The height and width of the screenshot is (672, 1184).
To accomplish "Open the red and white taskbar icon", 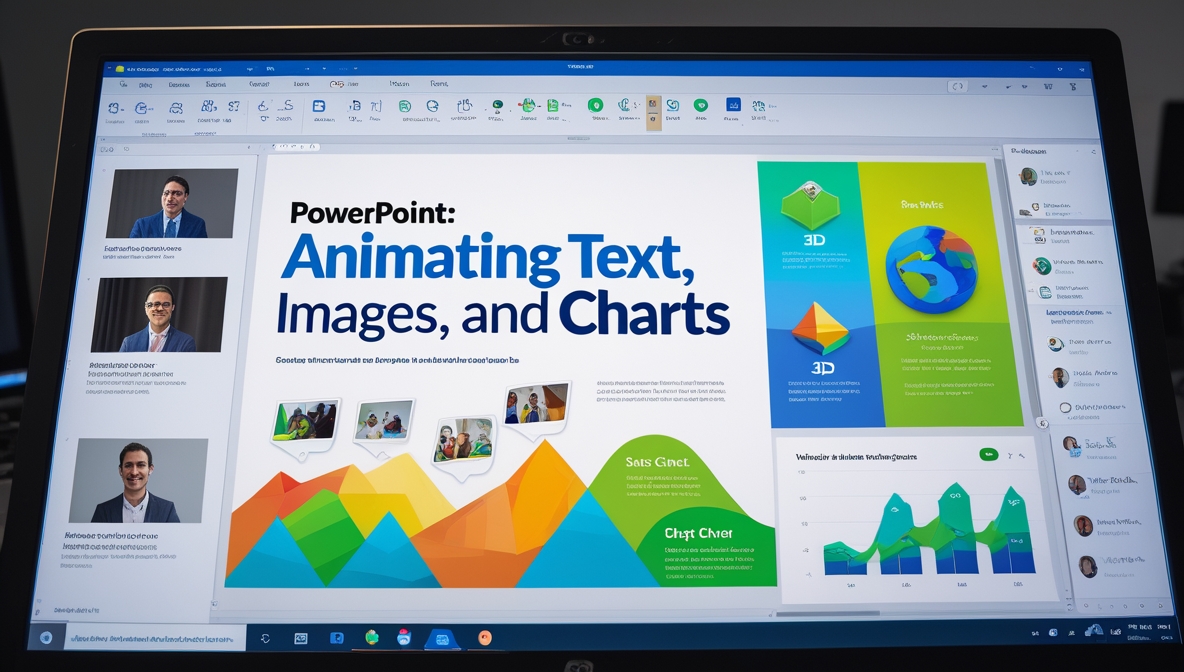I will [x=404, y=637].
